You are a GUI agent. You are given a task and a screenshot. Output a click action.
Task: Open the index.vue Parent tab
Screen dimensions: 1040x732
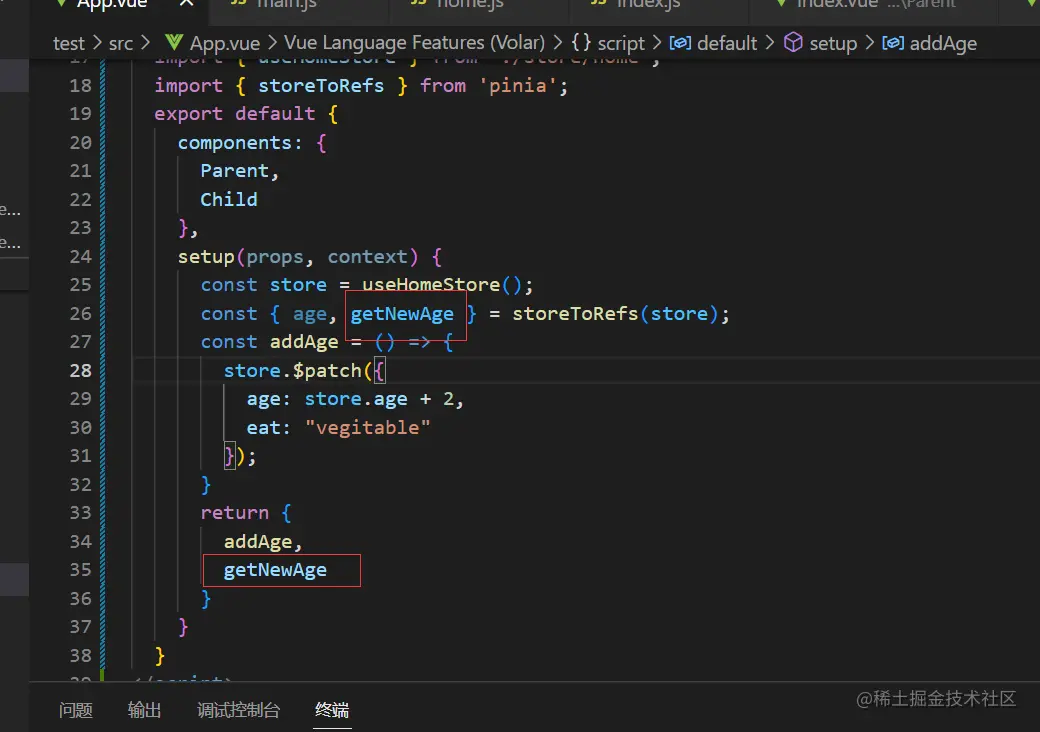(x=874, y=5)
